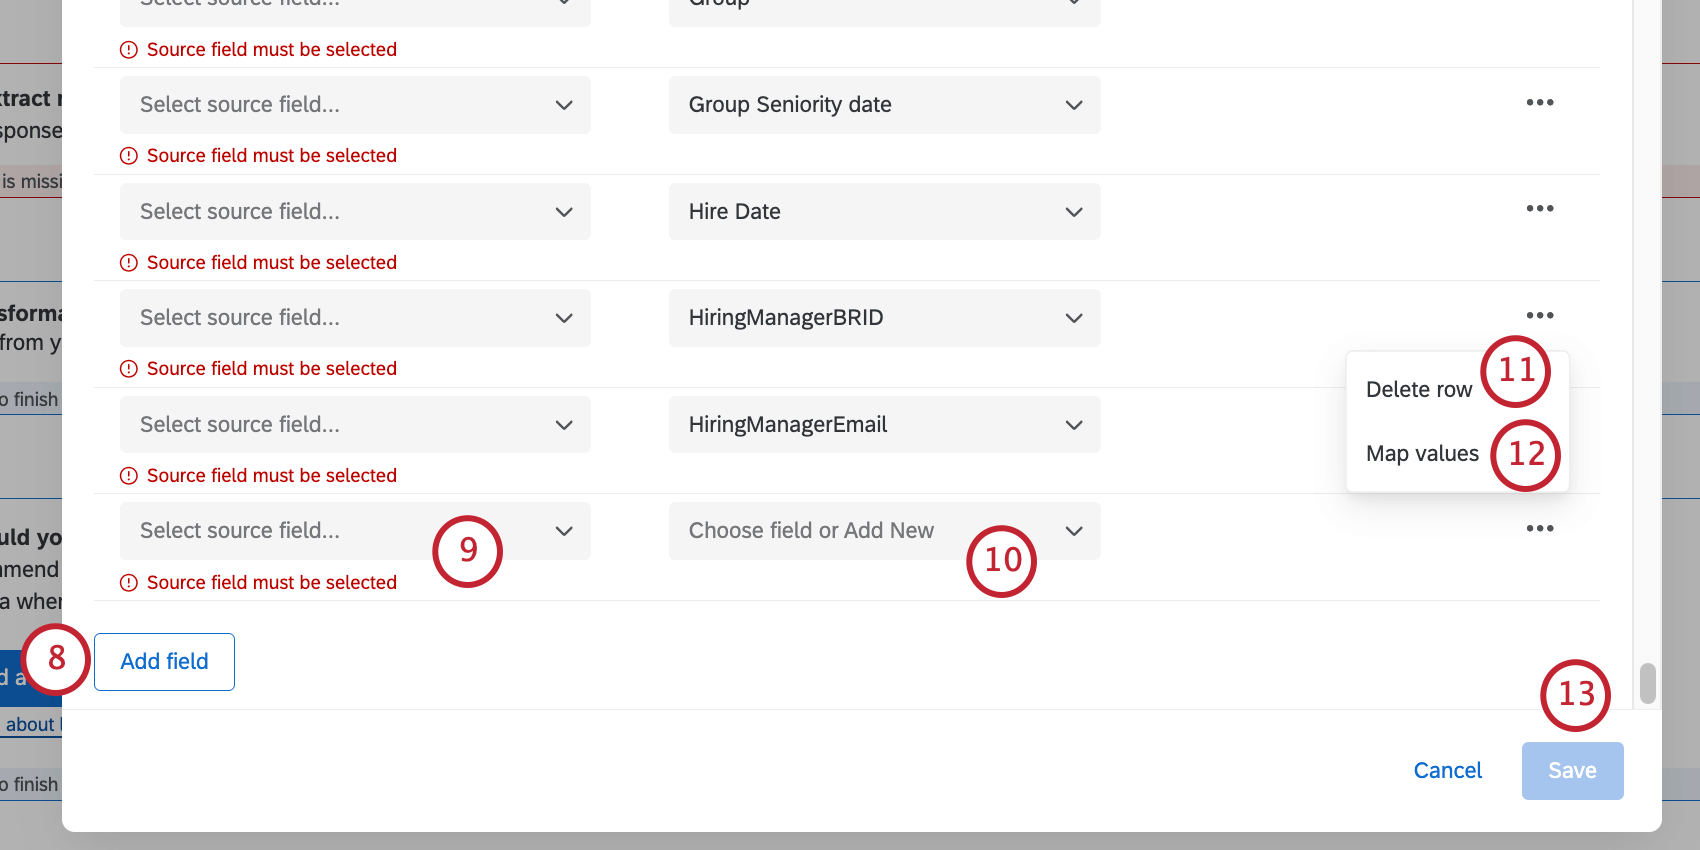The image size is (1700, 850).
Task: Click Cancel to dismiss the dialog
Action: point(1447,770)
